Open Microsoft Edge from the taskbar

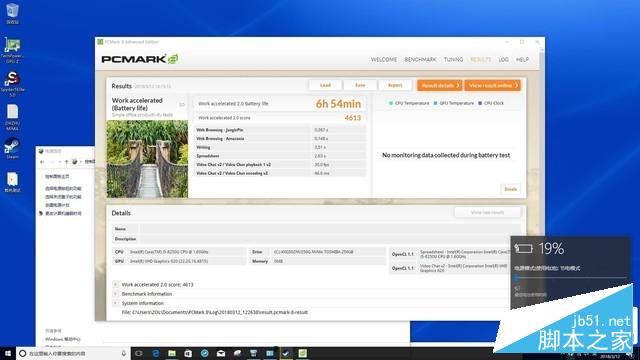tap(156, 353)
